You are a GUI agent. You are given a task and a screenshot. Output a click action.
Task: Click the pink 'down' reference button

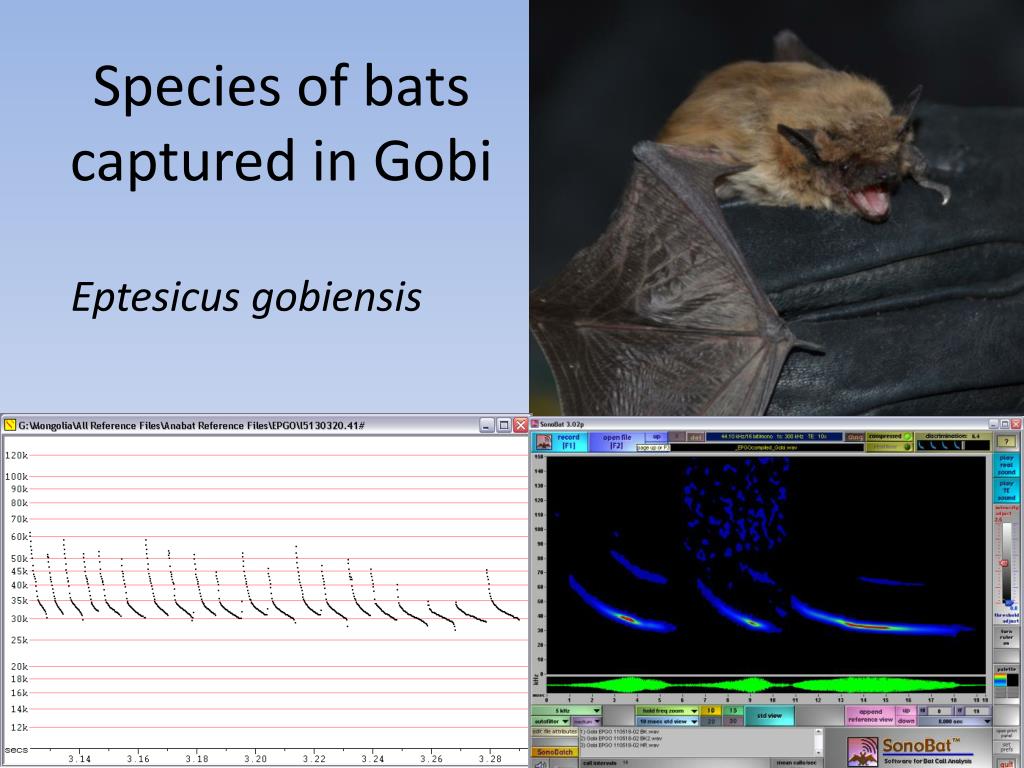coord(906,721)
